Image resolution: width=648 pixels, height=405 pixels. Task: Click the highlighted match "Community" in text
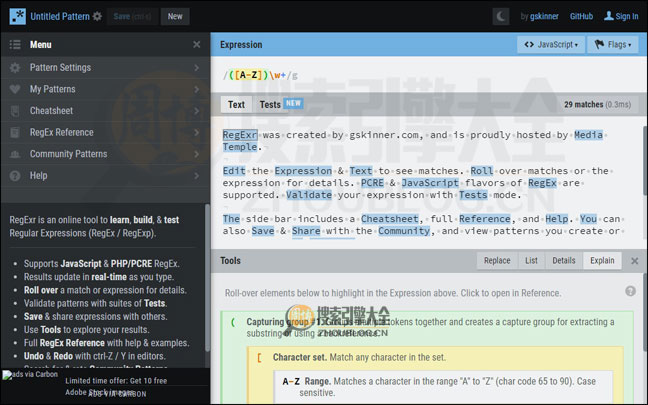click(x=404, y=231)
